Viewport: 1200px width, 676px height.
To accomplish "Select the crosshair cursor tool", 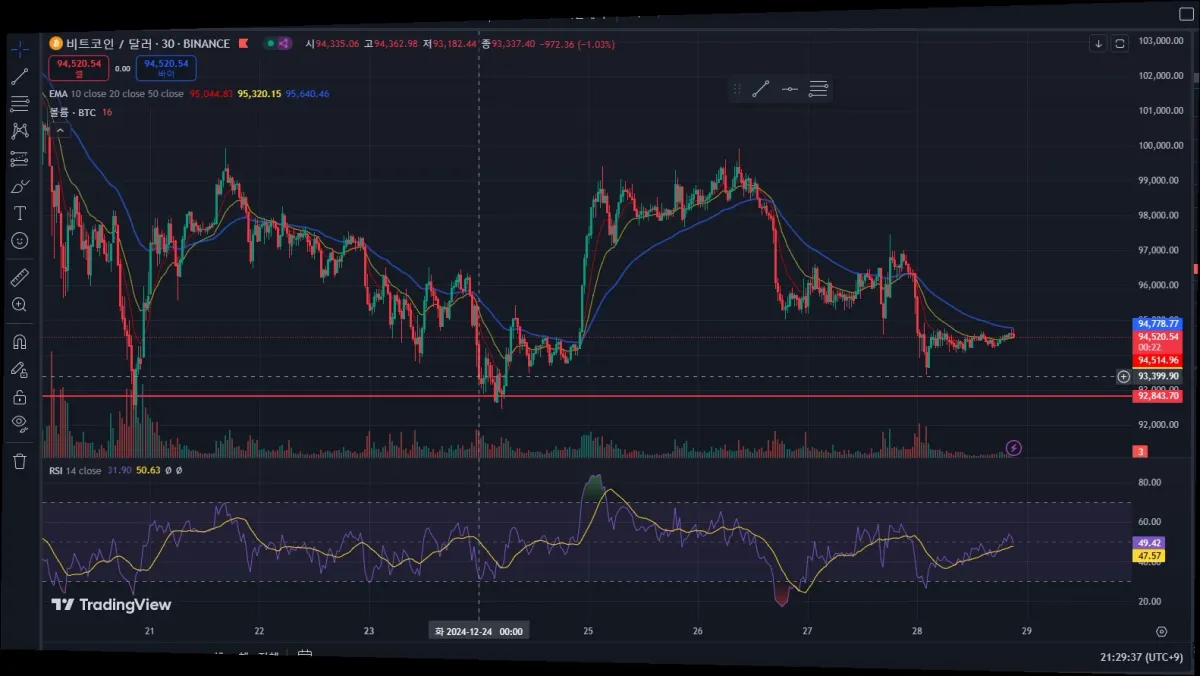I will click(19, 49).
